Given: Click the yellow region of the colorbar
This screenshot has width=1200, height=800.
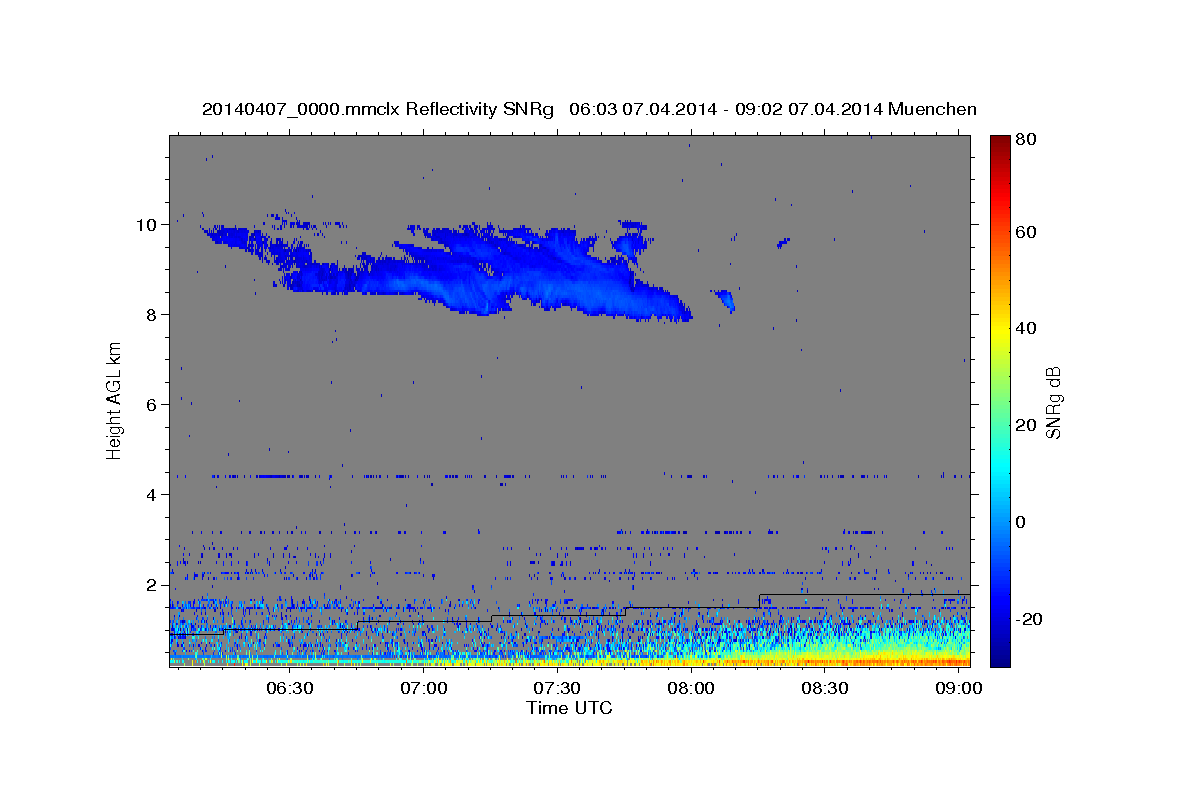Looking at the screenshot, I should point(999,328).
